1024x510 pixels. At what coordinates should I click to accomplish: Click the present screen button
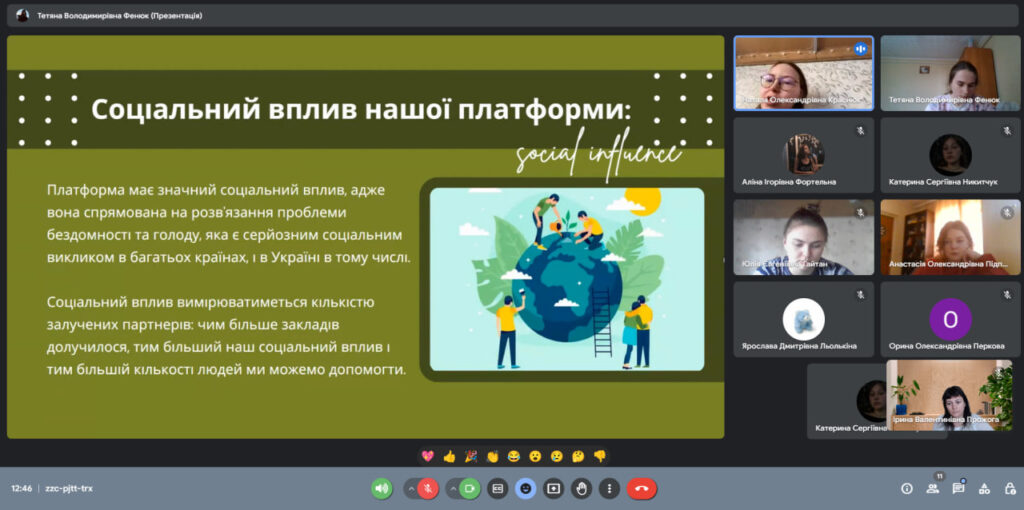coord(553,489)
